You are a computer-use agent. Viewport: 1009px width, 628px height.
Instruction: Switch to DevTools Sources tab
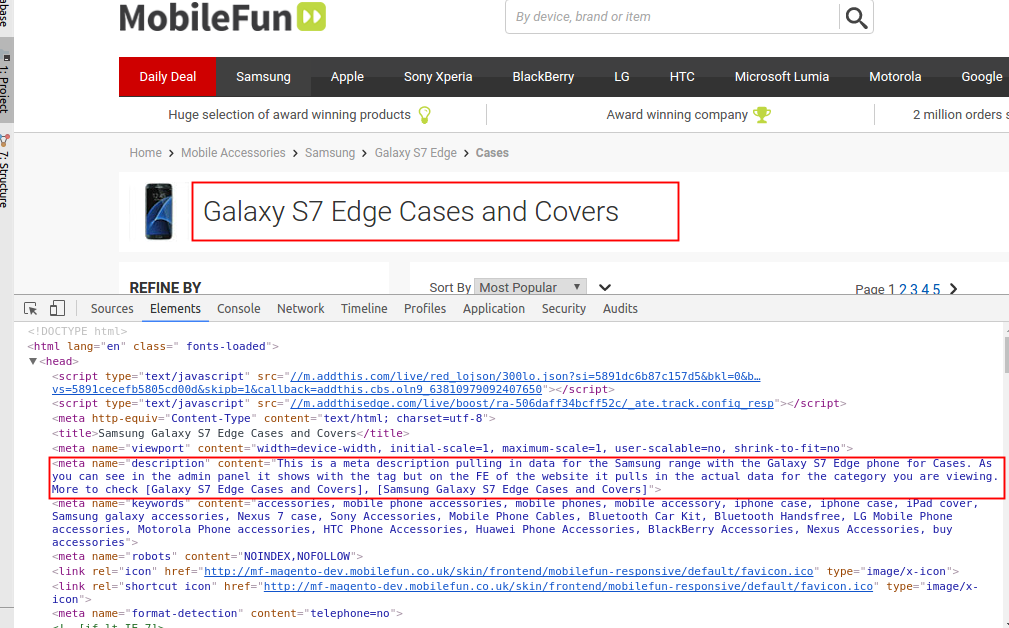112,309
